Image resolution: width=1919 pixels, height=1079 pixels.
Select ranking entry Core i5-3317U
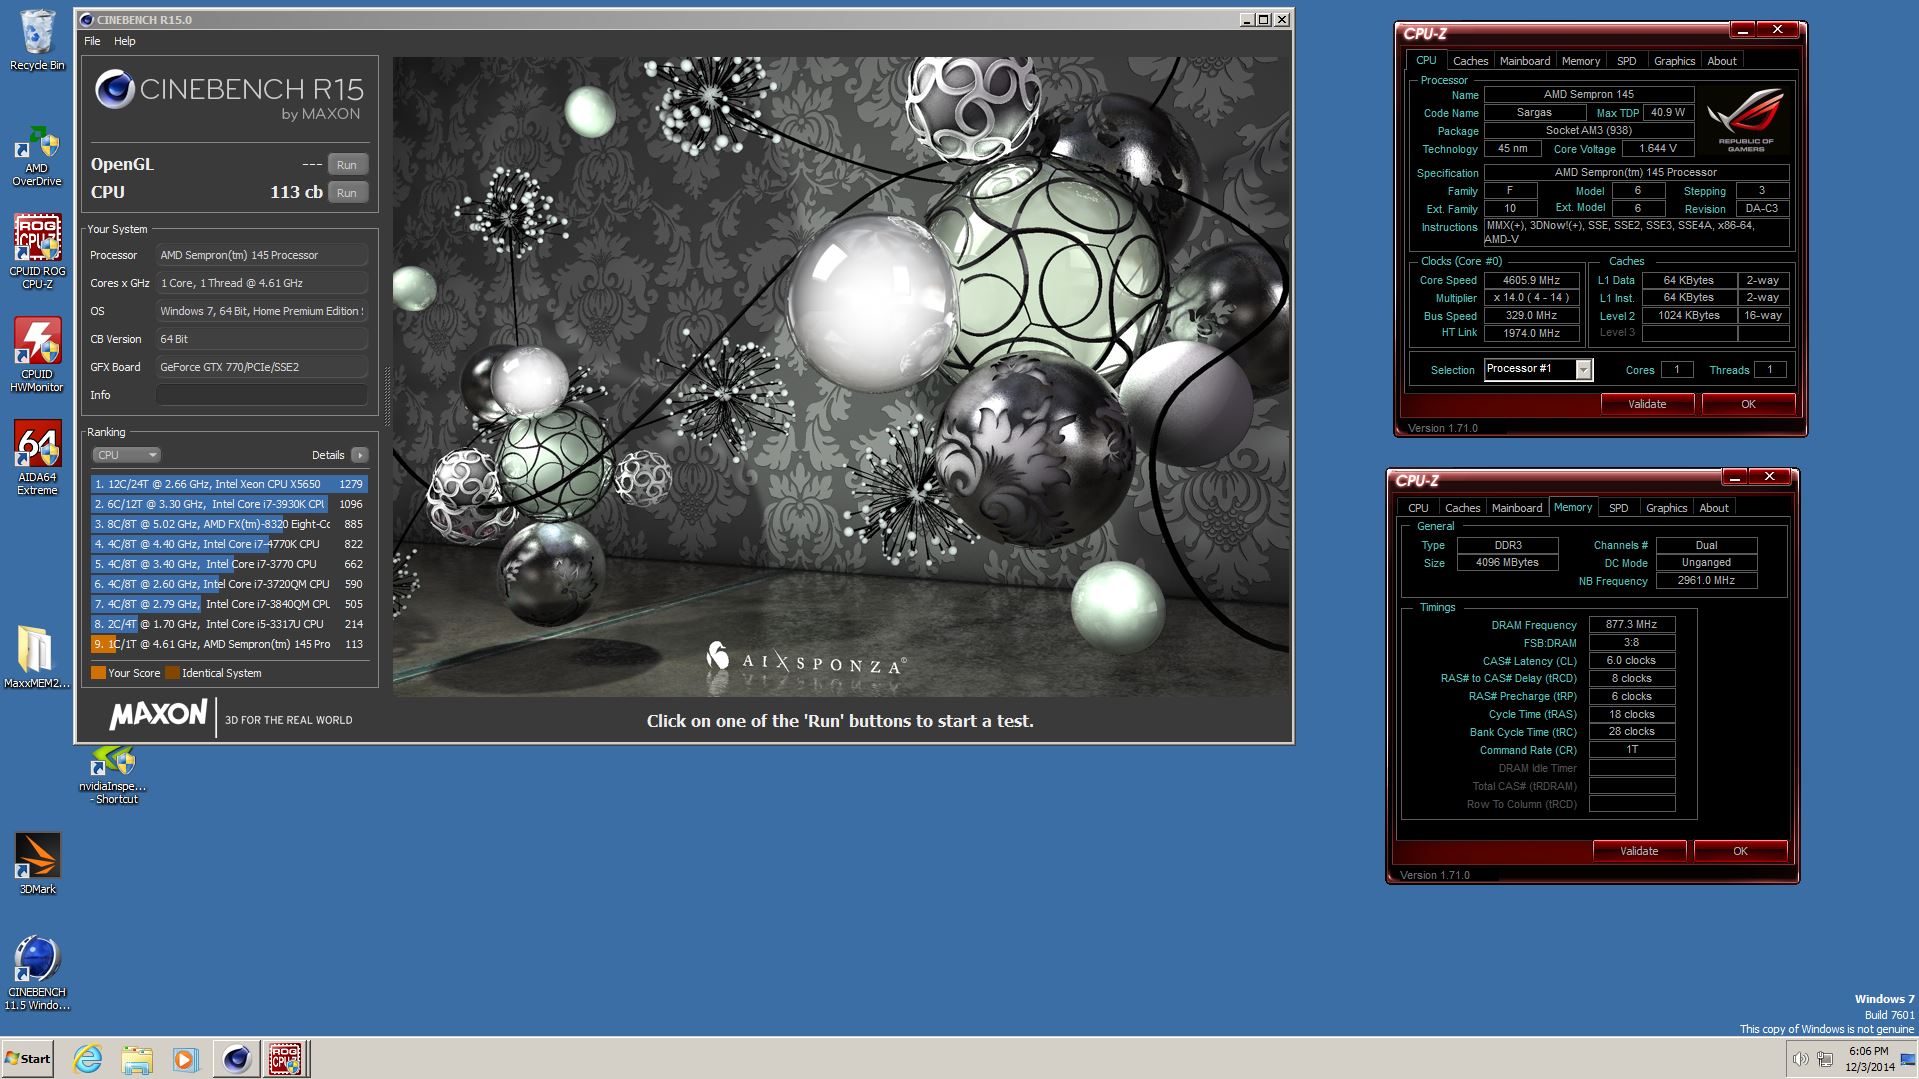coord(229,624)
